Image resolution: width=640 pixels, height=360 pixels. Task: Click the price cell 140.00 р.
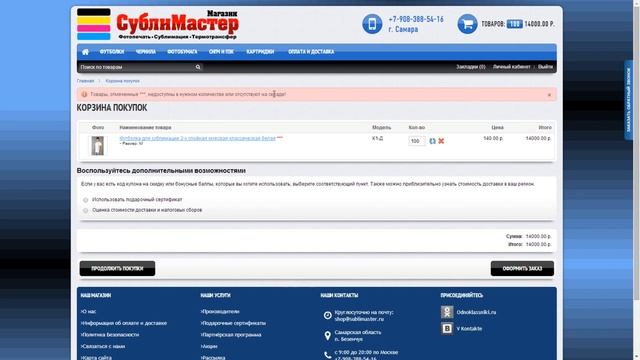tap(493, 138)
